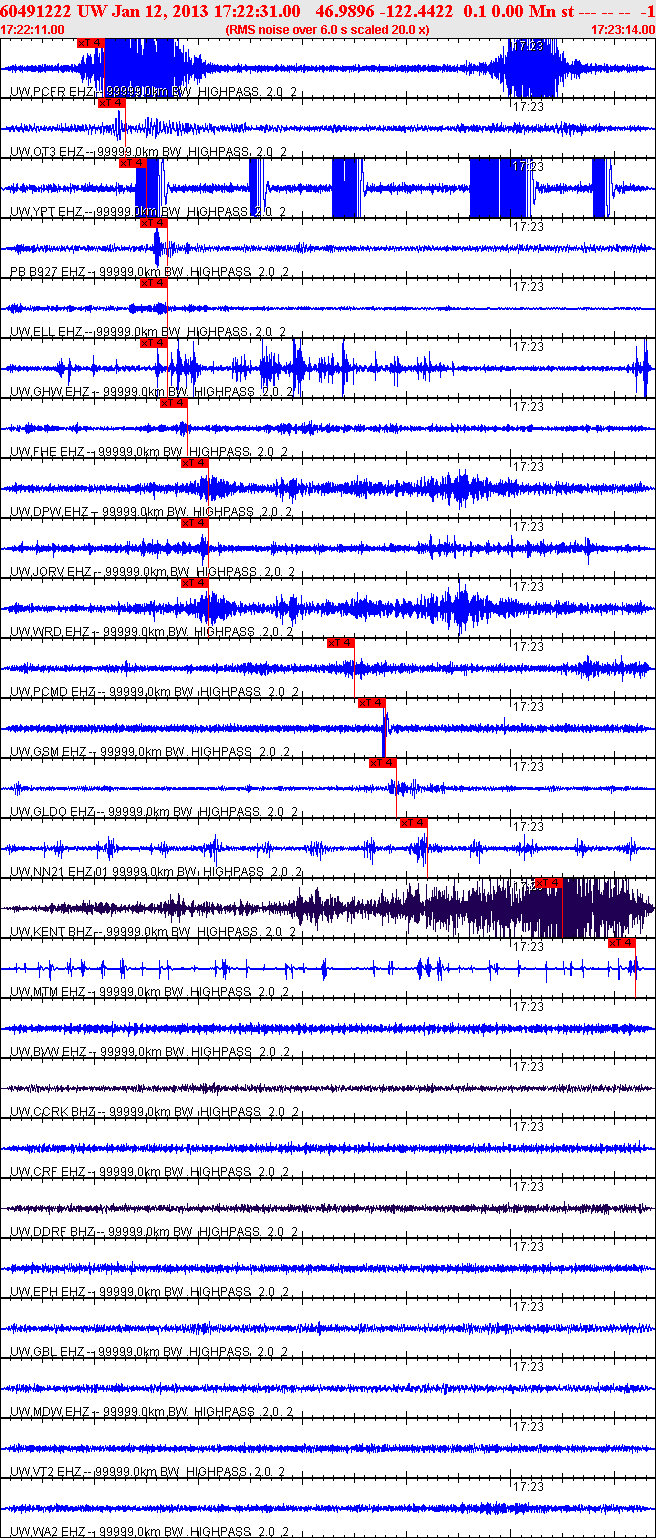Select the UW.CCRK BHZ channel label
This screenshot has width=656, height=1538.
(x=51, y=1112)
